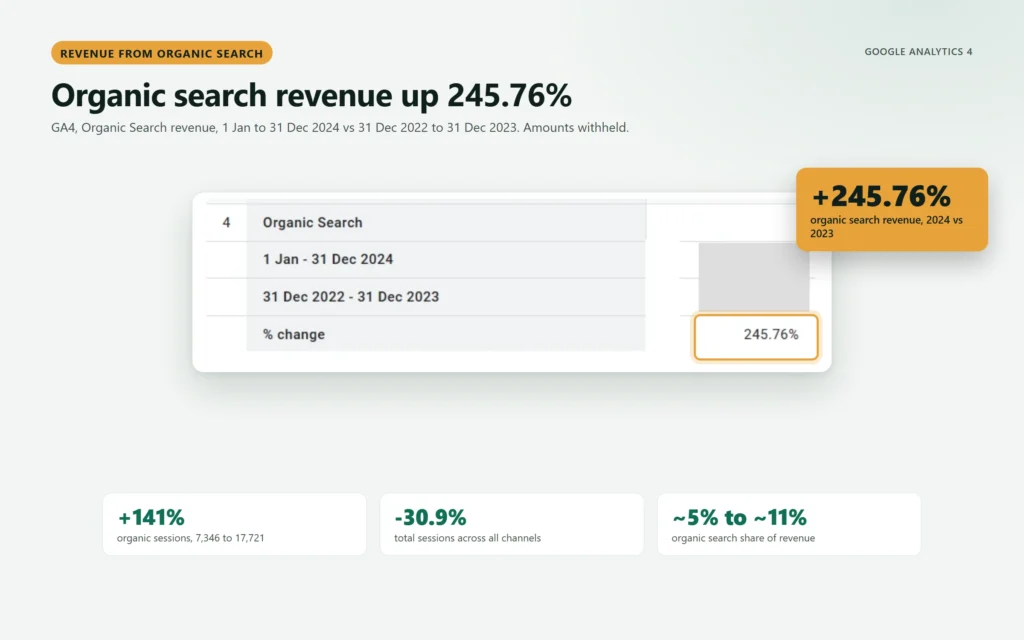Click the '+141%' stat figure

[x=151, y=517]
